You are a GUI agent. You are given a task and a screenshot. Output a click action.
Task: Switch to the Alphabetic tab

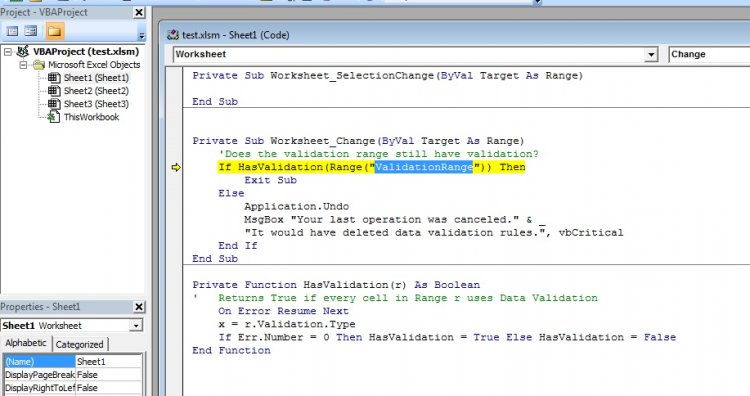26,343
